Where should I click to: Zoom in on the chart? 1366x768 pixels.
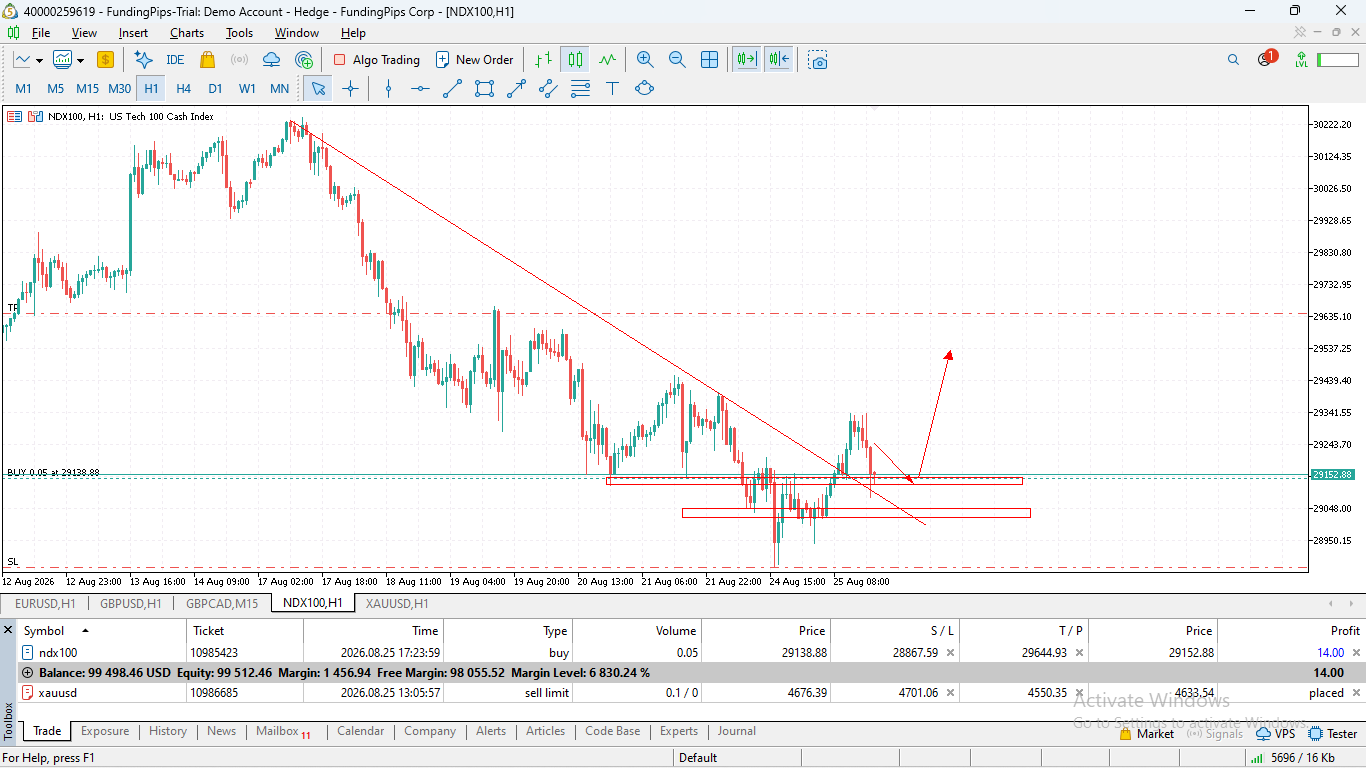click(x=645, y=60)
